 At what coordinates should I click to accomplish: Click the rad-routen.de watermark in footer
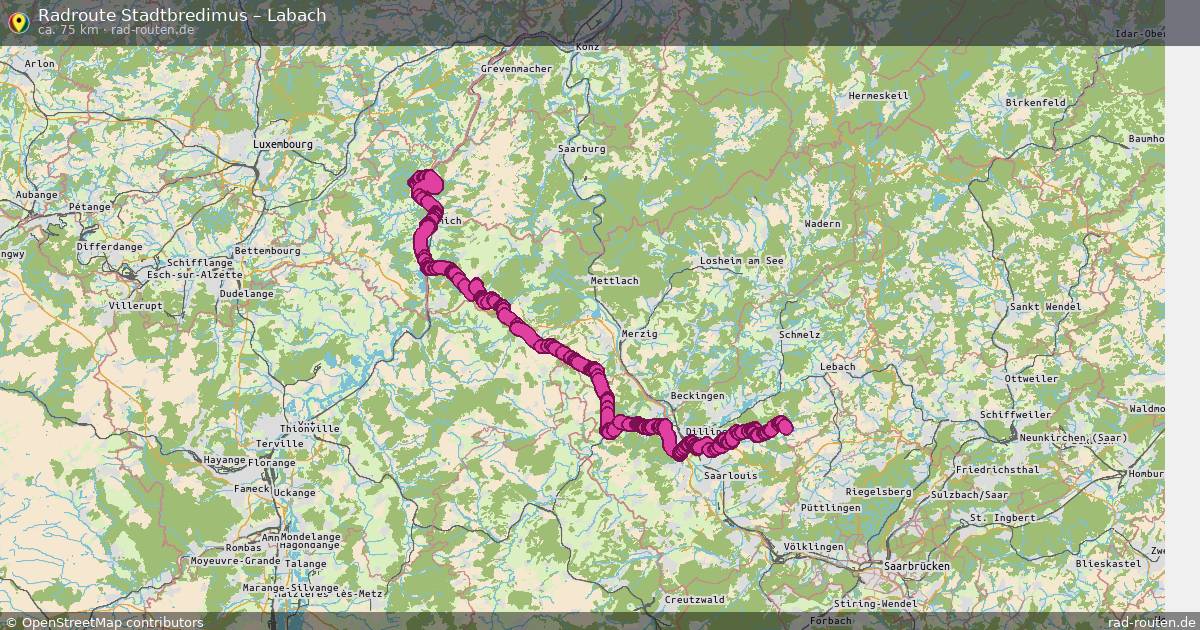point(1152,622)
